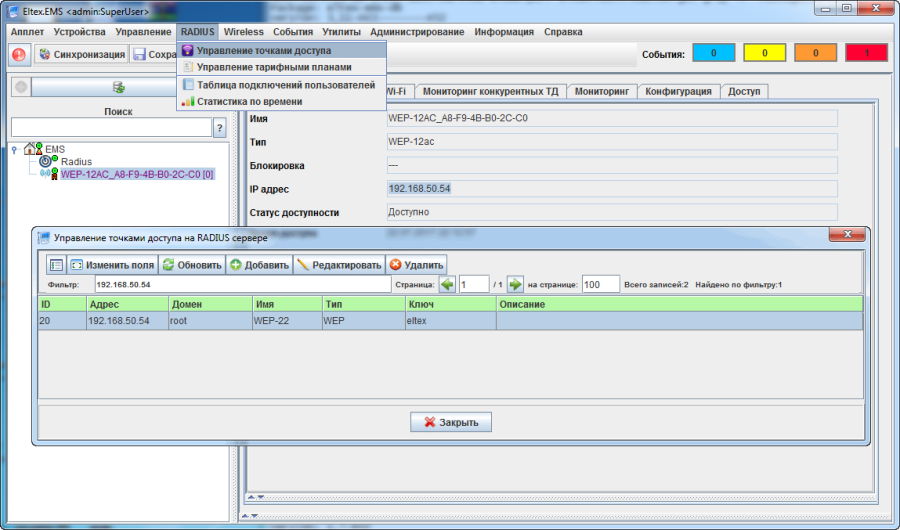Select the Radius node in device tree
Image resolution: width=900 pixels, height=530 pixels.
(x=76, y=162)
